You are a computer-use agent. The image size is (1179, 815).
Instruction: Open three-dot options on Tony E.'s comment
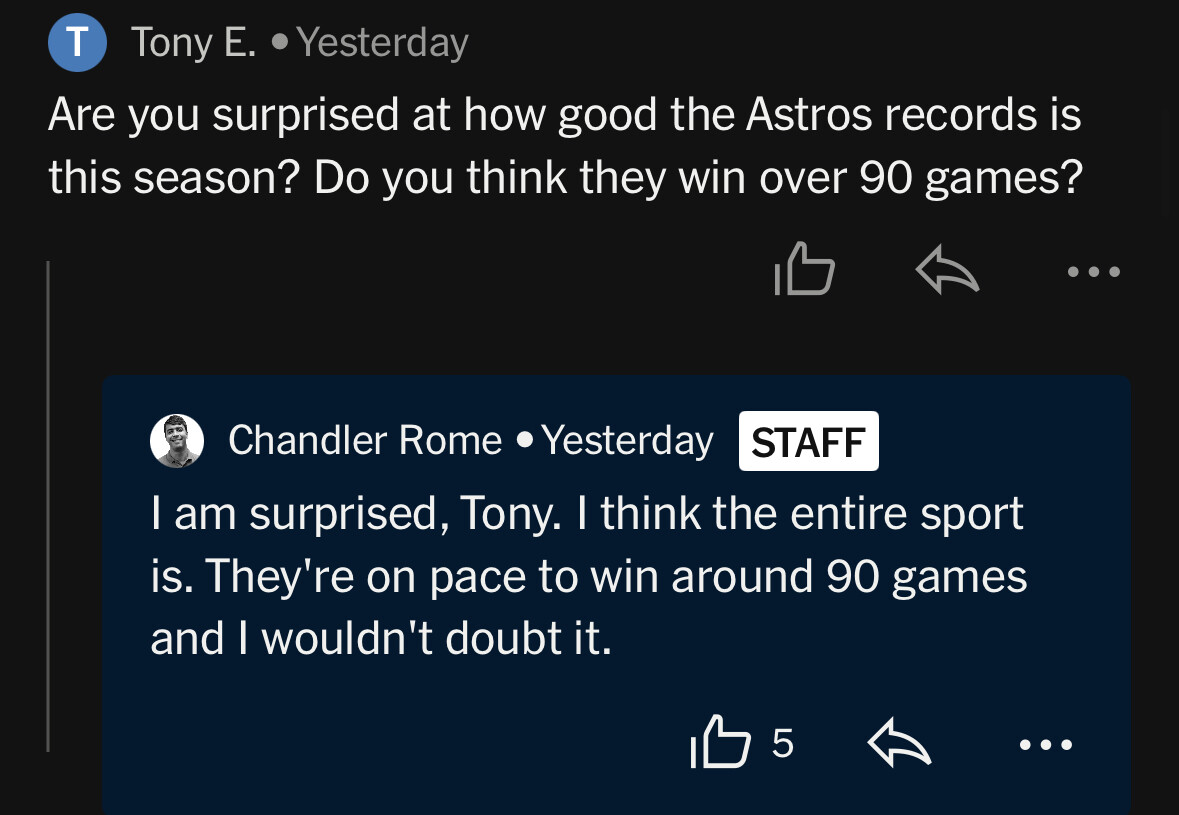tap(1094, 271)
